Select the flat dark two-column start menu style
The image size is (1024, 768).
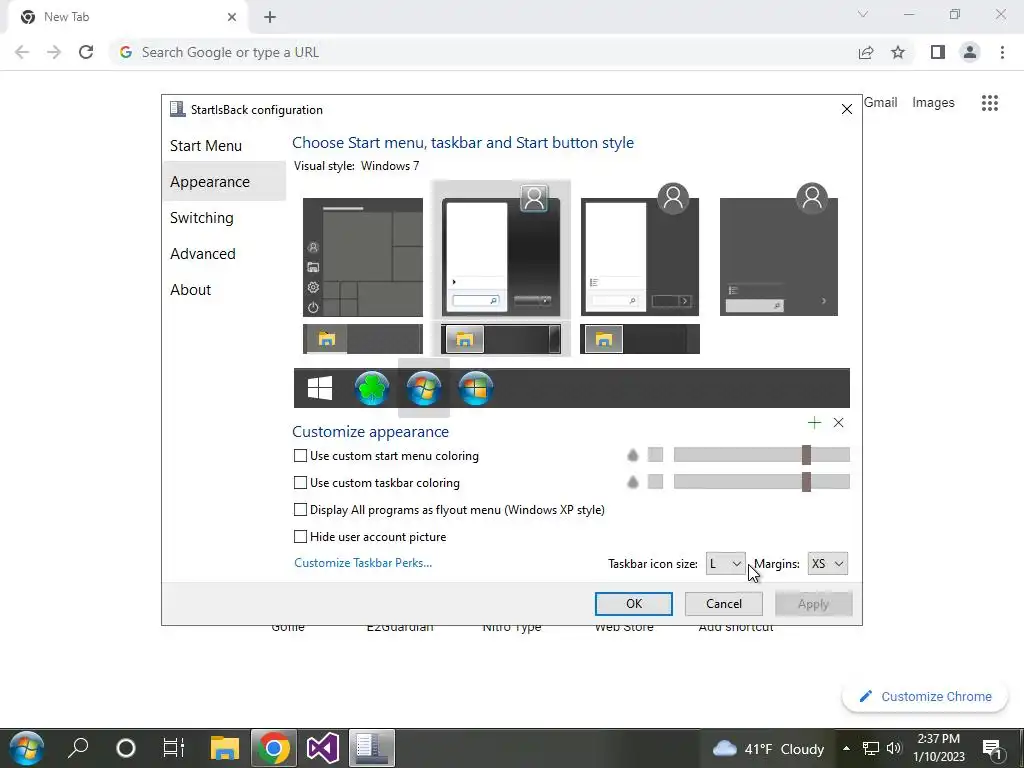click(x=640, y=251)
